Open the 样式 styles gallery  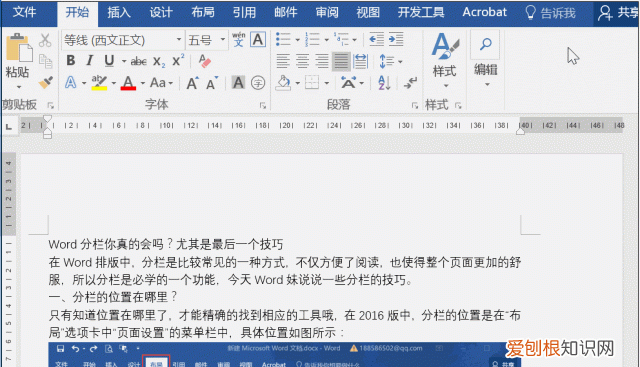pos(444,60)
